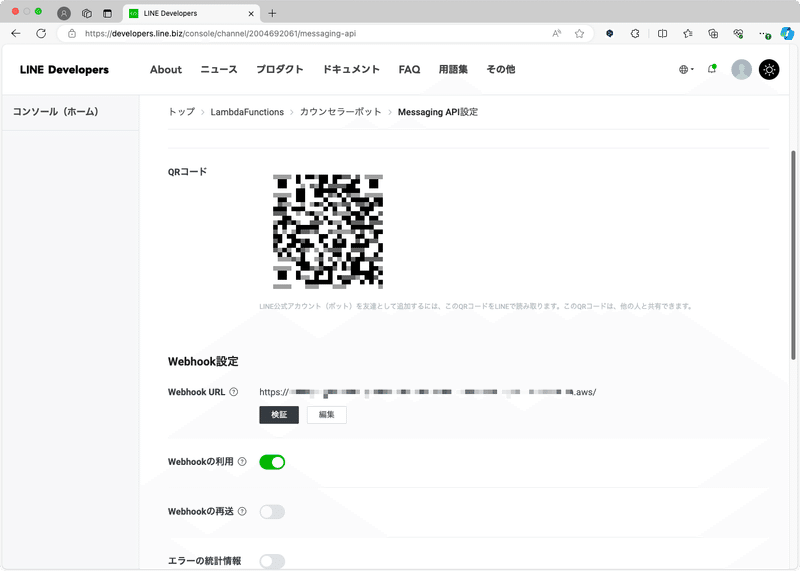The height and width of the screenshot is (571, 800).
Task: Open the favorites list icon
Action: [x=688, y=34]
